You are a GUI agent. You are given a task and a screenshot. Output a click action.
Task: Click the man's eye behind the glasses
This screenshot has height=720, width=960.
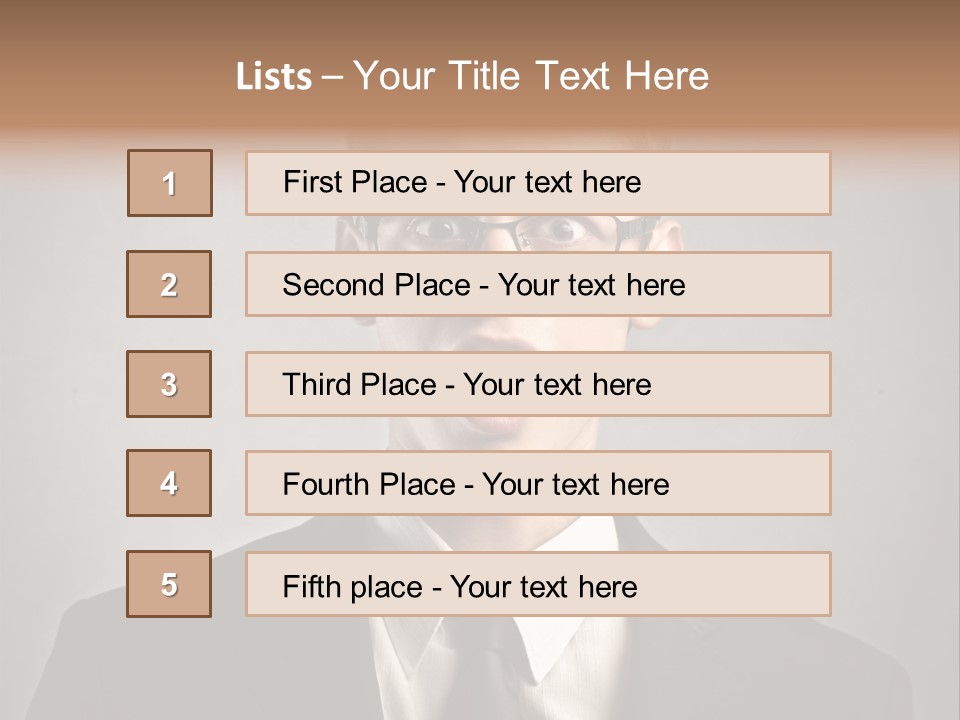pyautogui.click(x=440, y=231)
